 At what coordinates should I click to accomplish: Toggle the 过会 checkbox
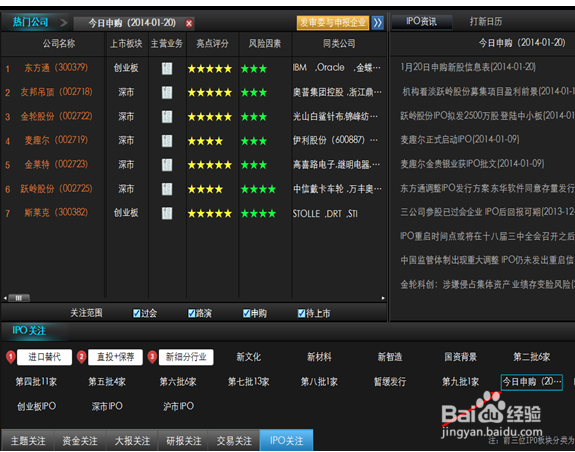[x=136, y=313]
